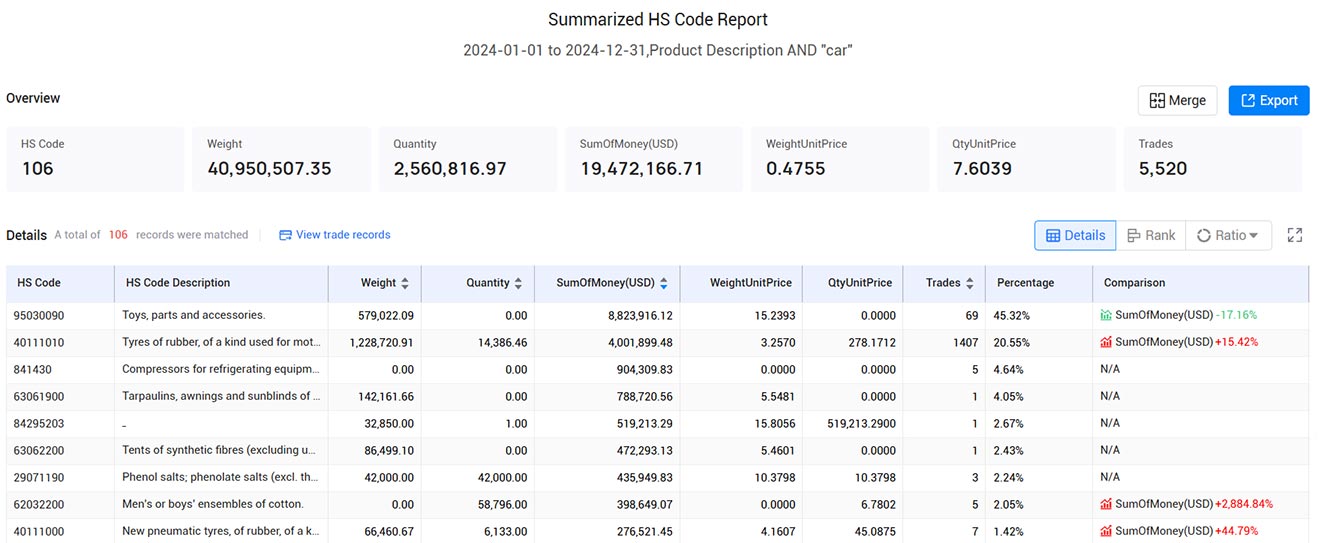Click comparison value -17.16%
The height and width of the screenshot is (543, 1318).
[1236, 315]
